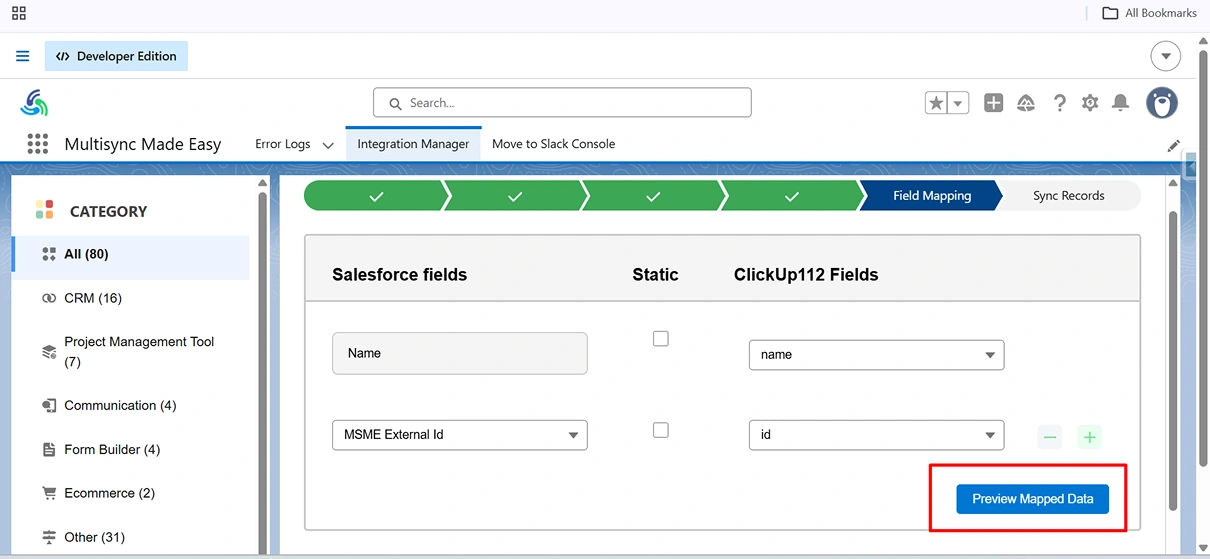Click the Developer Edition badge
1210x559 pixels.
[116, 56]
